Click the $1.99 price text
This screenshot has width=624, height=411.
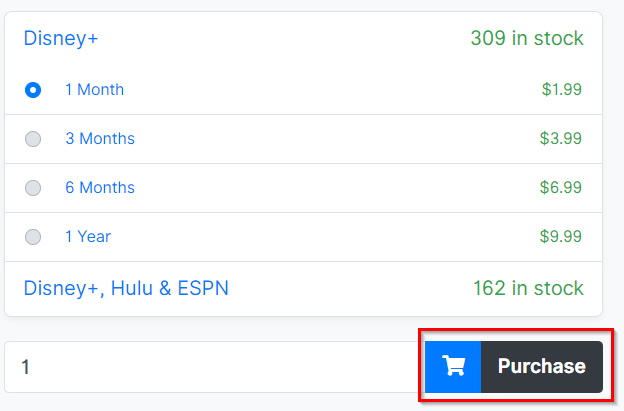(562, 90)
